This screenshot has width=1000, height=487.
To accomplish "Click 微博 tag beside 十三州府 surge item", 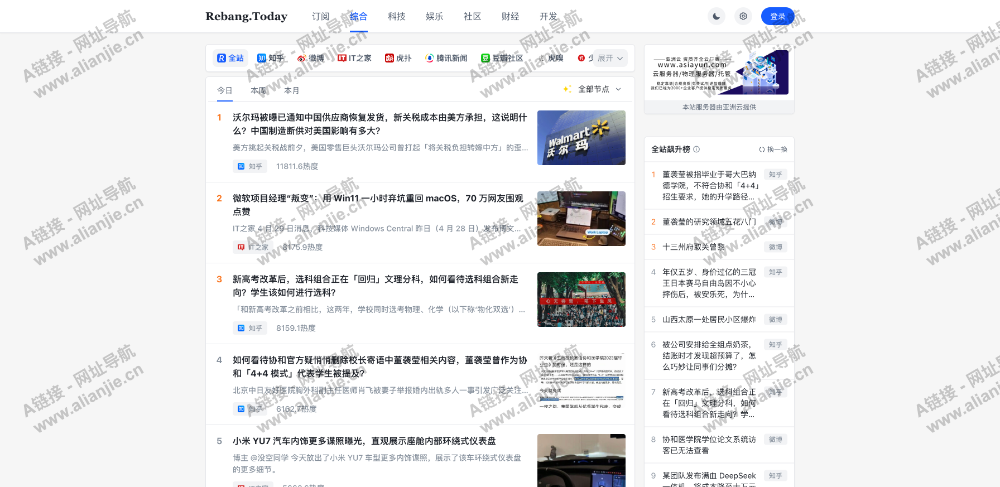I will (x=776, y=247).
